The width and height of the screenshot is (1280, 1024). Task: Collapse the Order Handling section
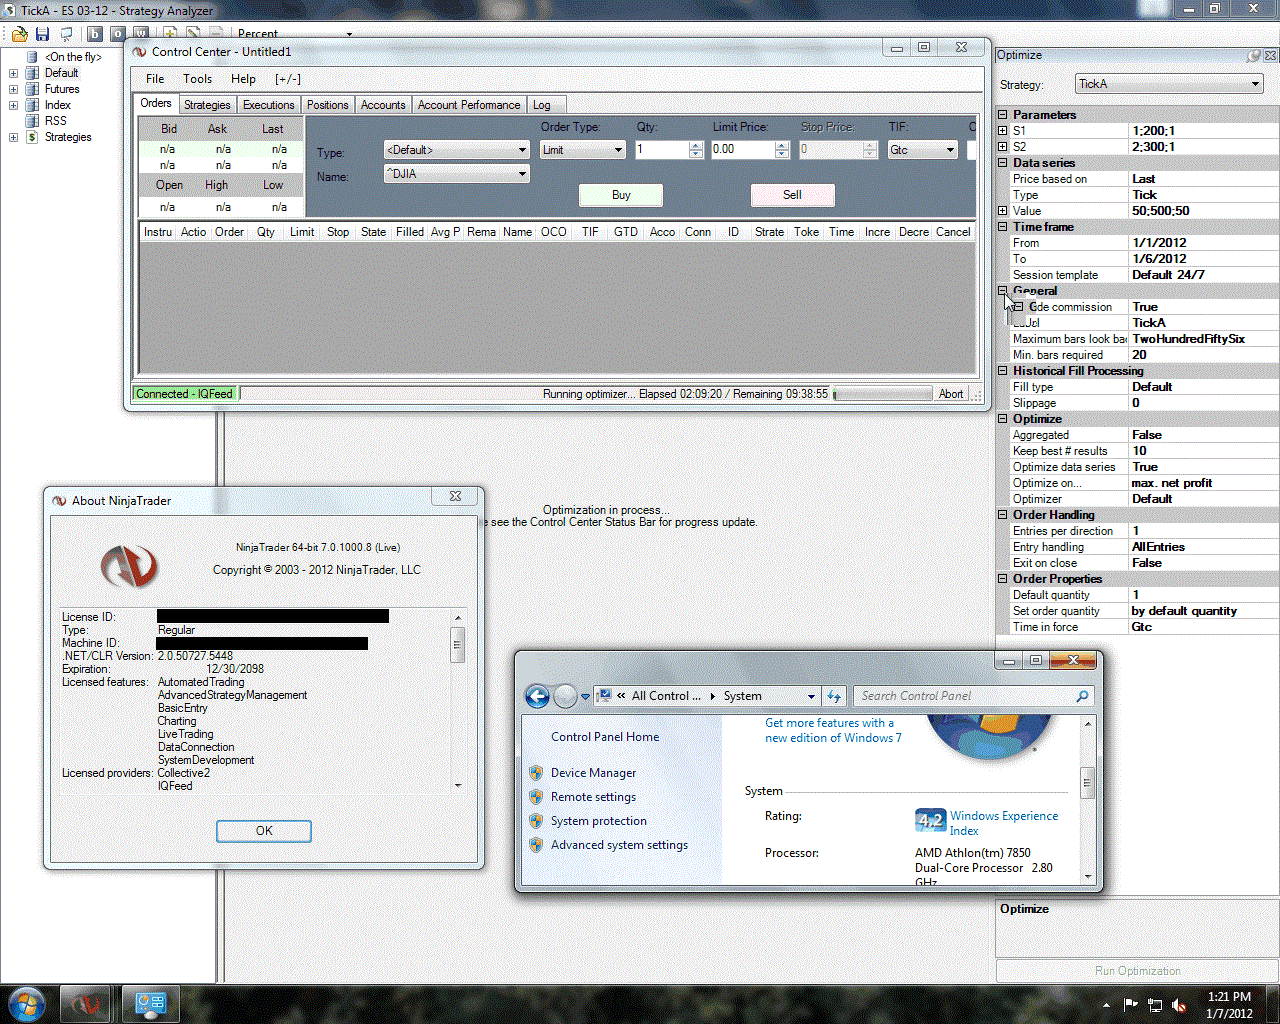[x=1003, y=515]
